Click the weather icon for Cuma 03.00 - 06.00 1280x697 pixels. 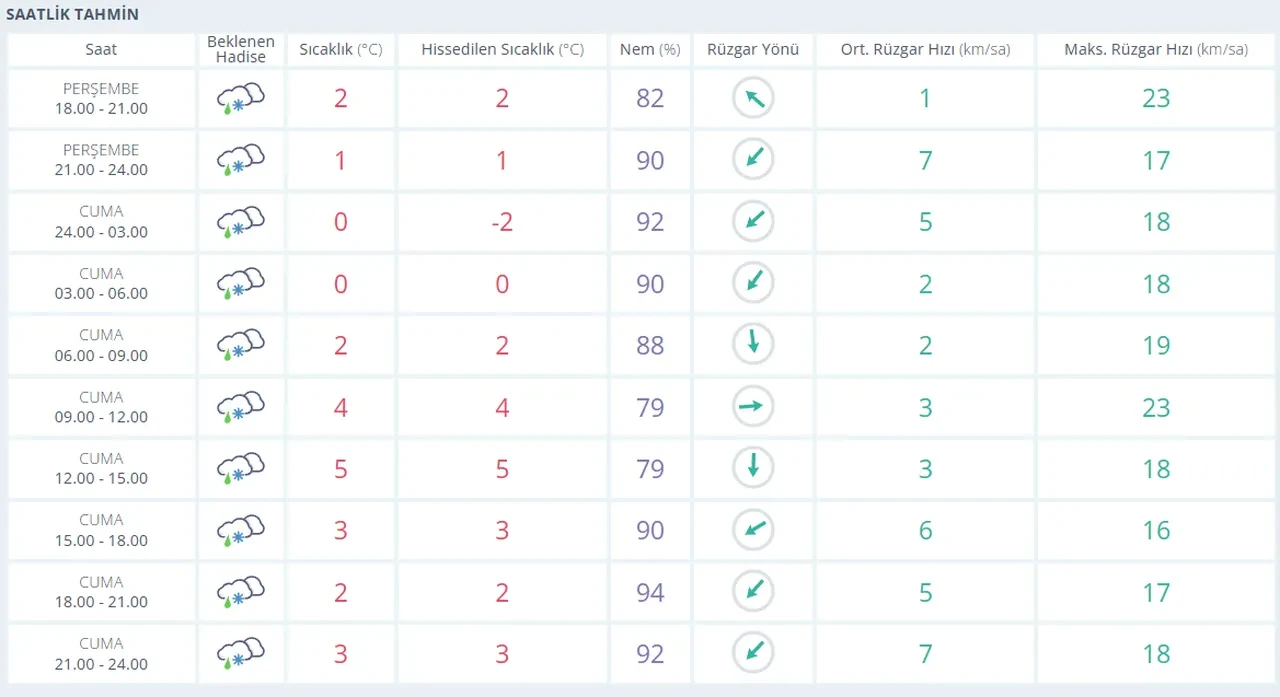[241, 284]
